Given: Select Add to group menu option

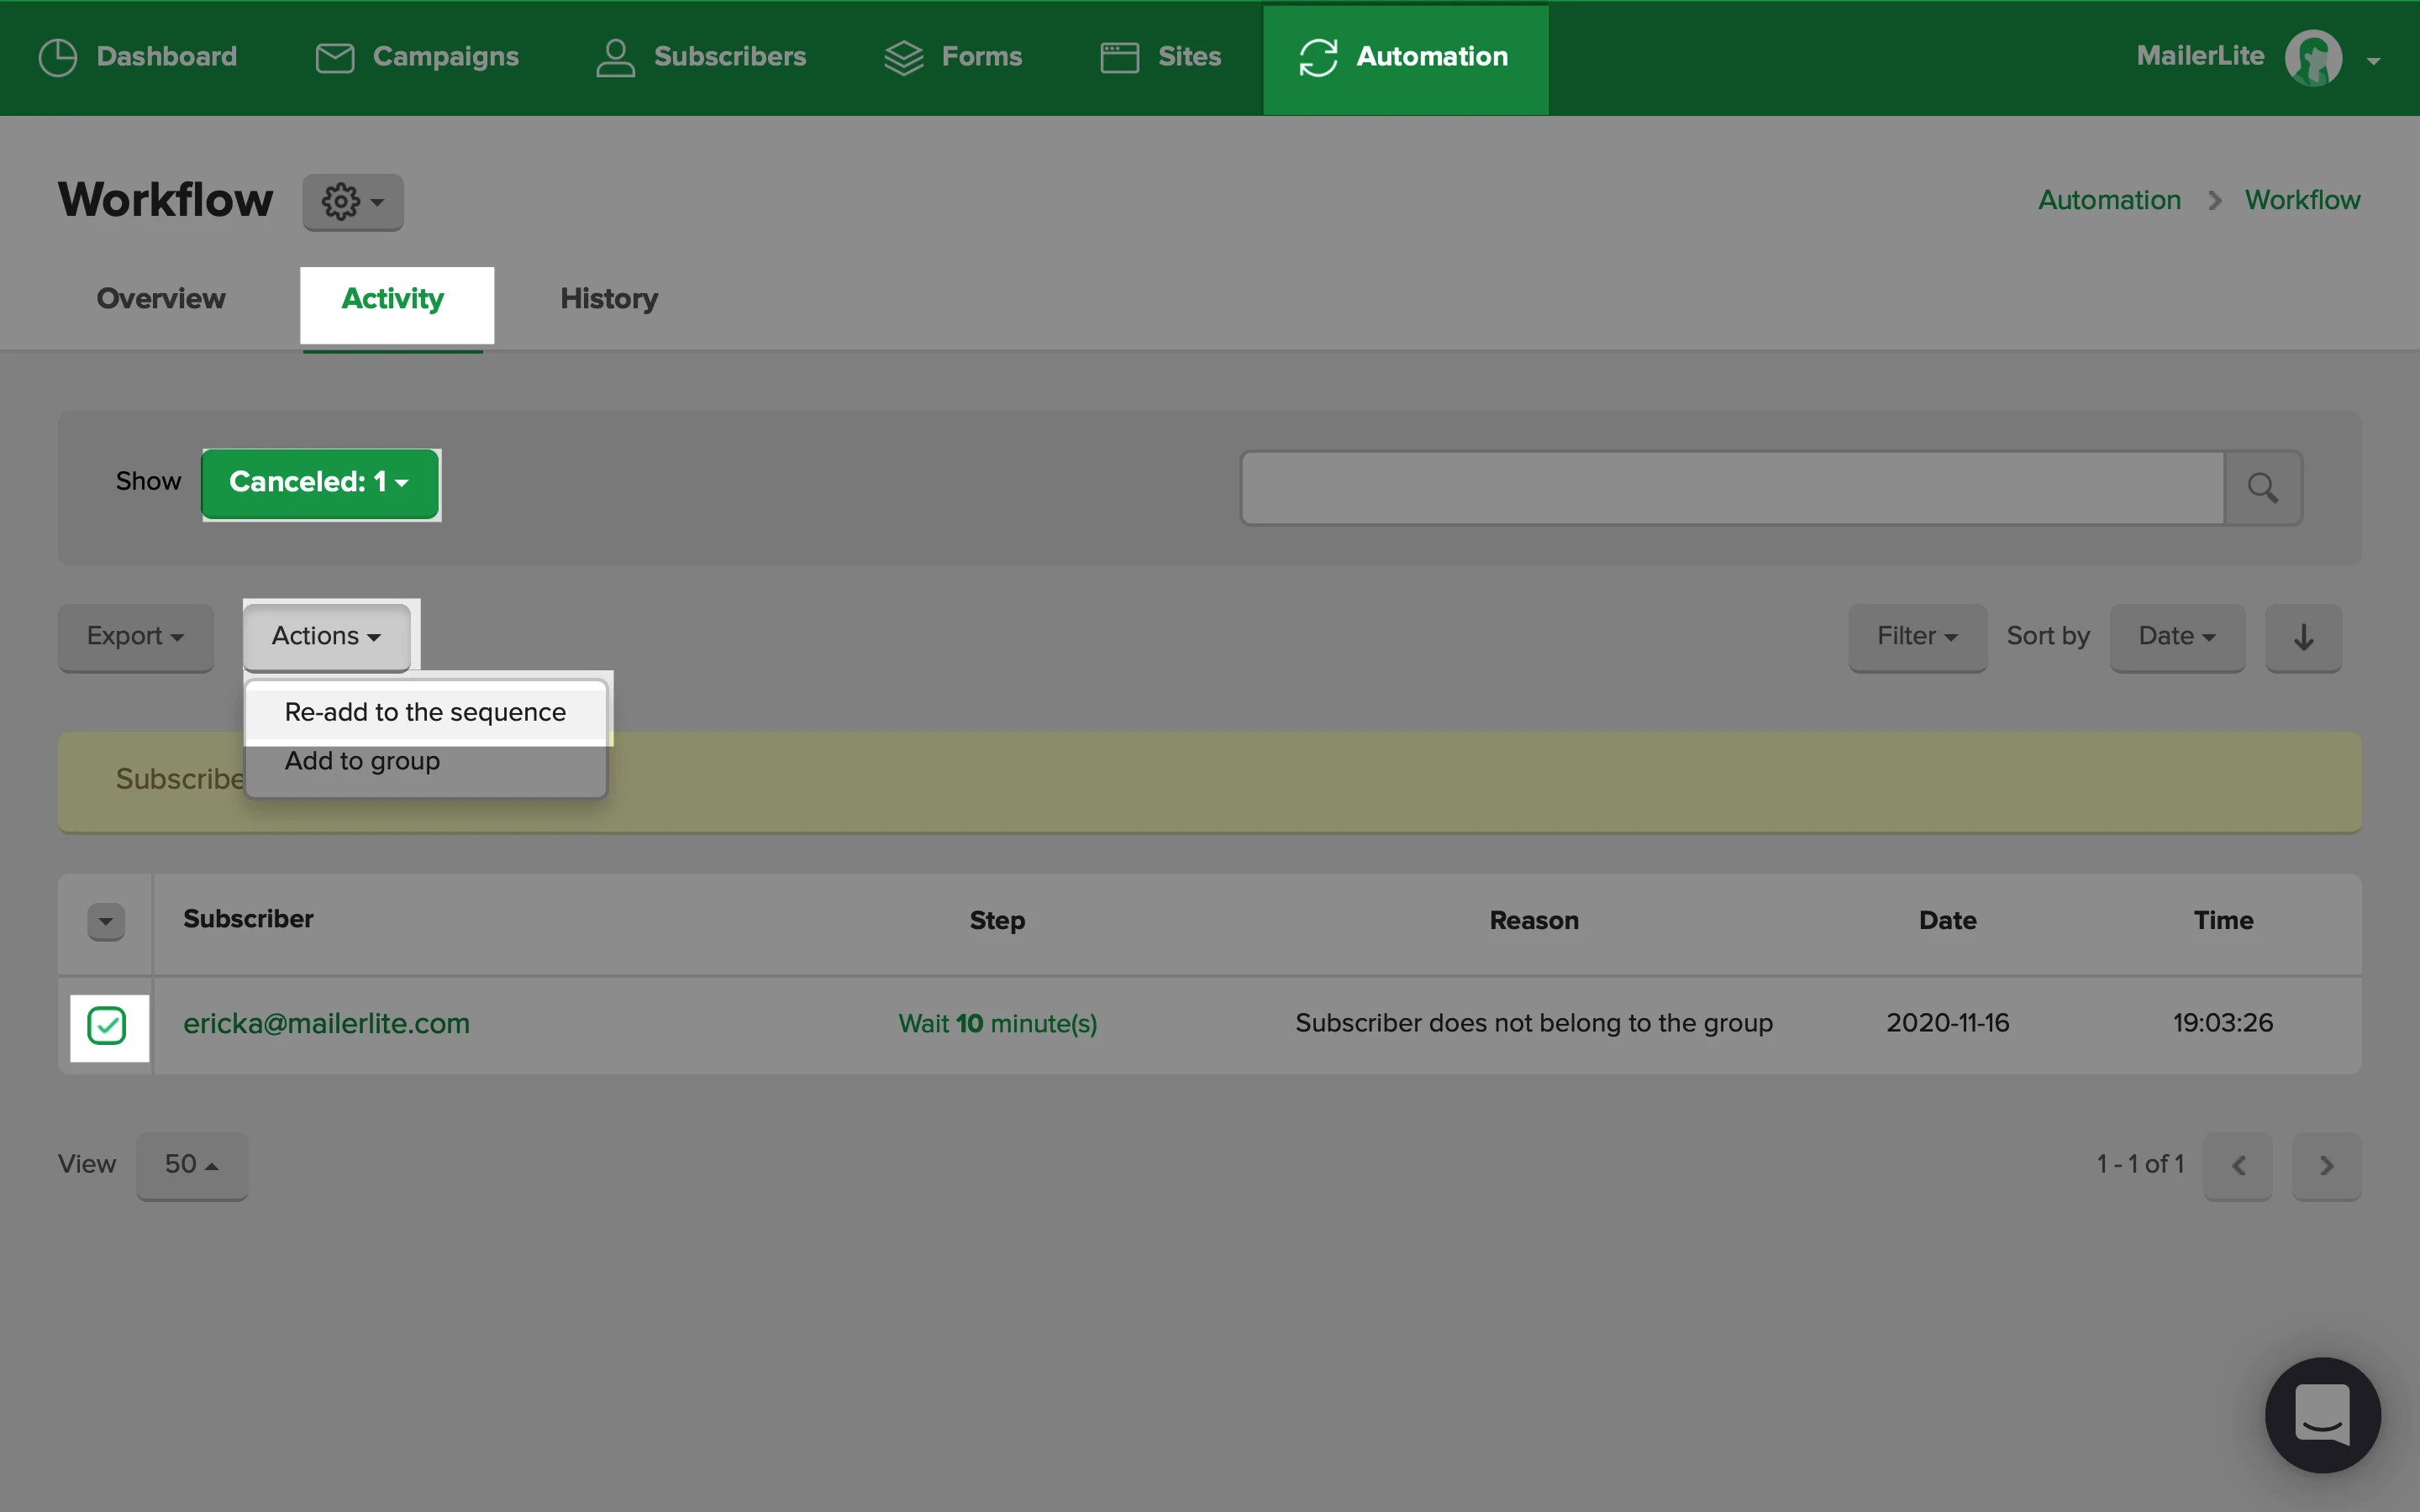Looking at the screenshot, I should [362, 761].
